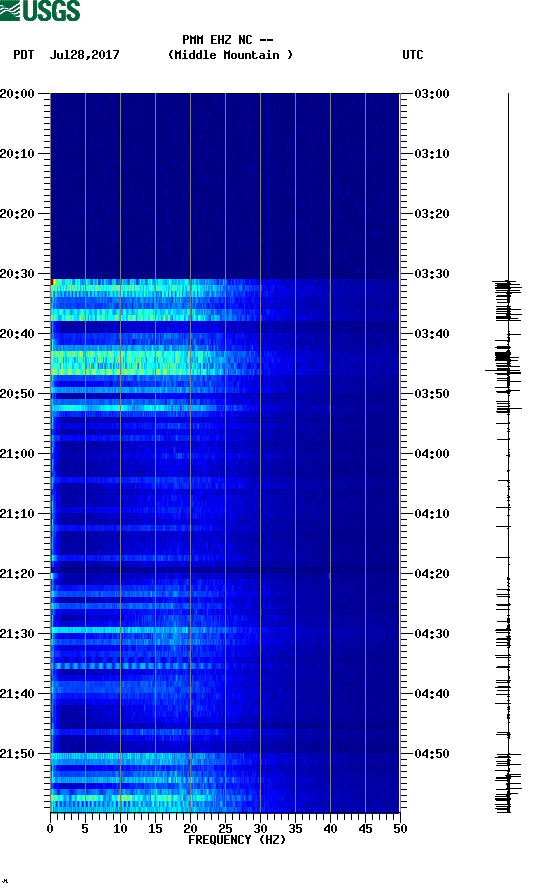552x892 pixels.
Task: Click the '20:00' PDT time label
Action: [x=17, y=94]
